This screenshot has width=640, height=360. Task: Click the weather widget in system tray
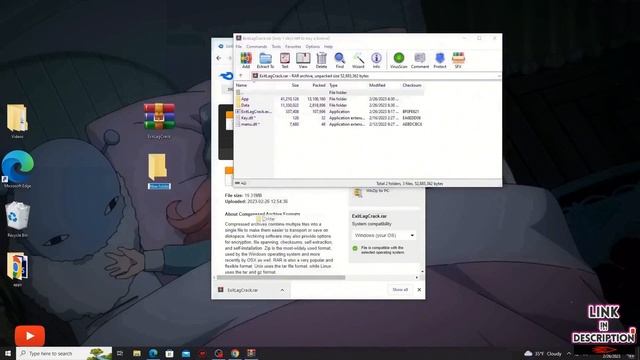click(x=542, y=353)
